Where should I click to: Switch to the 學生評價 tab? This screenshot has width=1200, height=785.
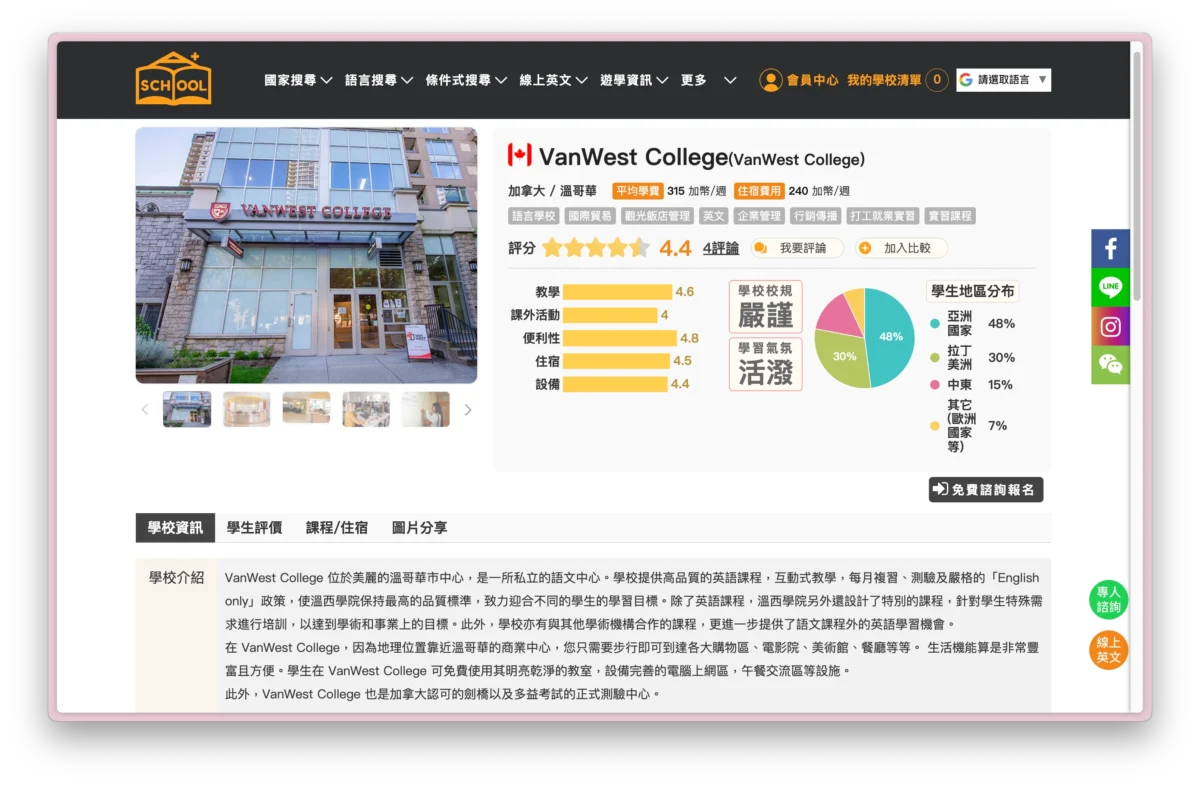point(254,528)
